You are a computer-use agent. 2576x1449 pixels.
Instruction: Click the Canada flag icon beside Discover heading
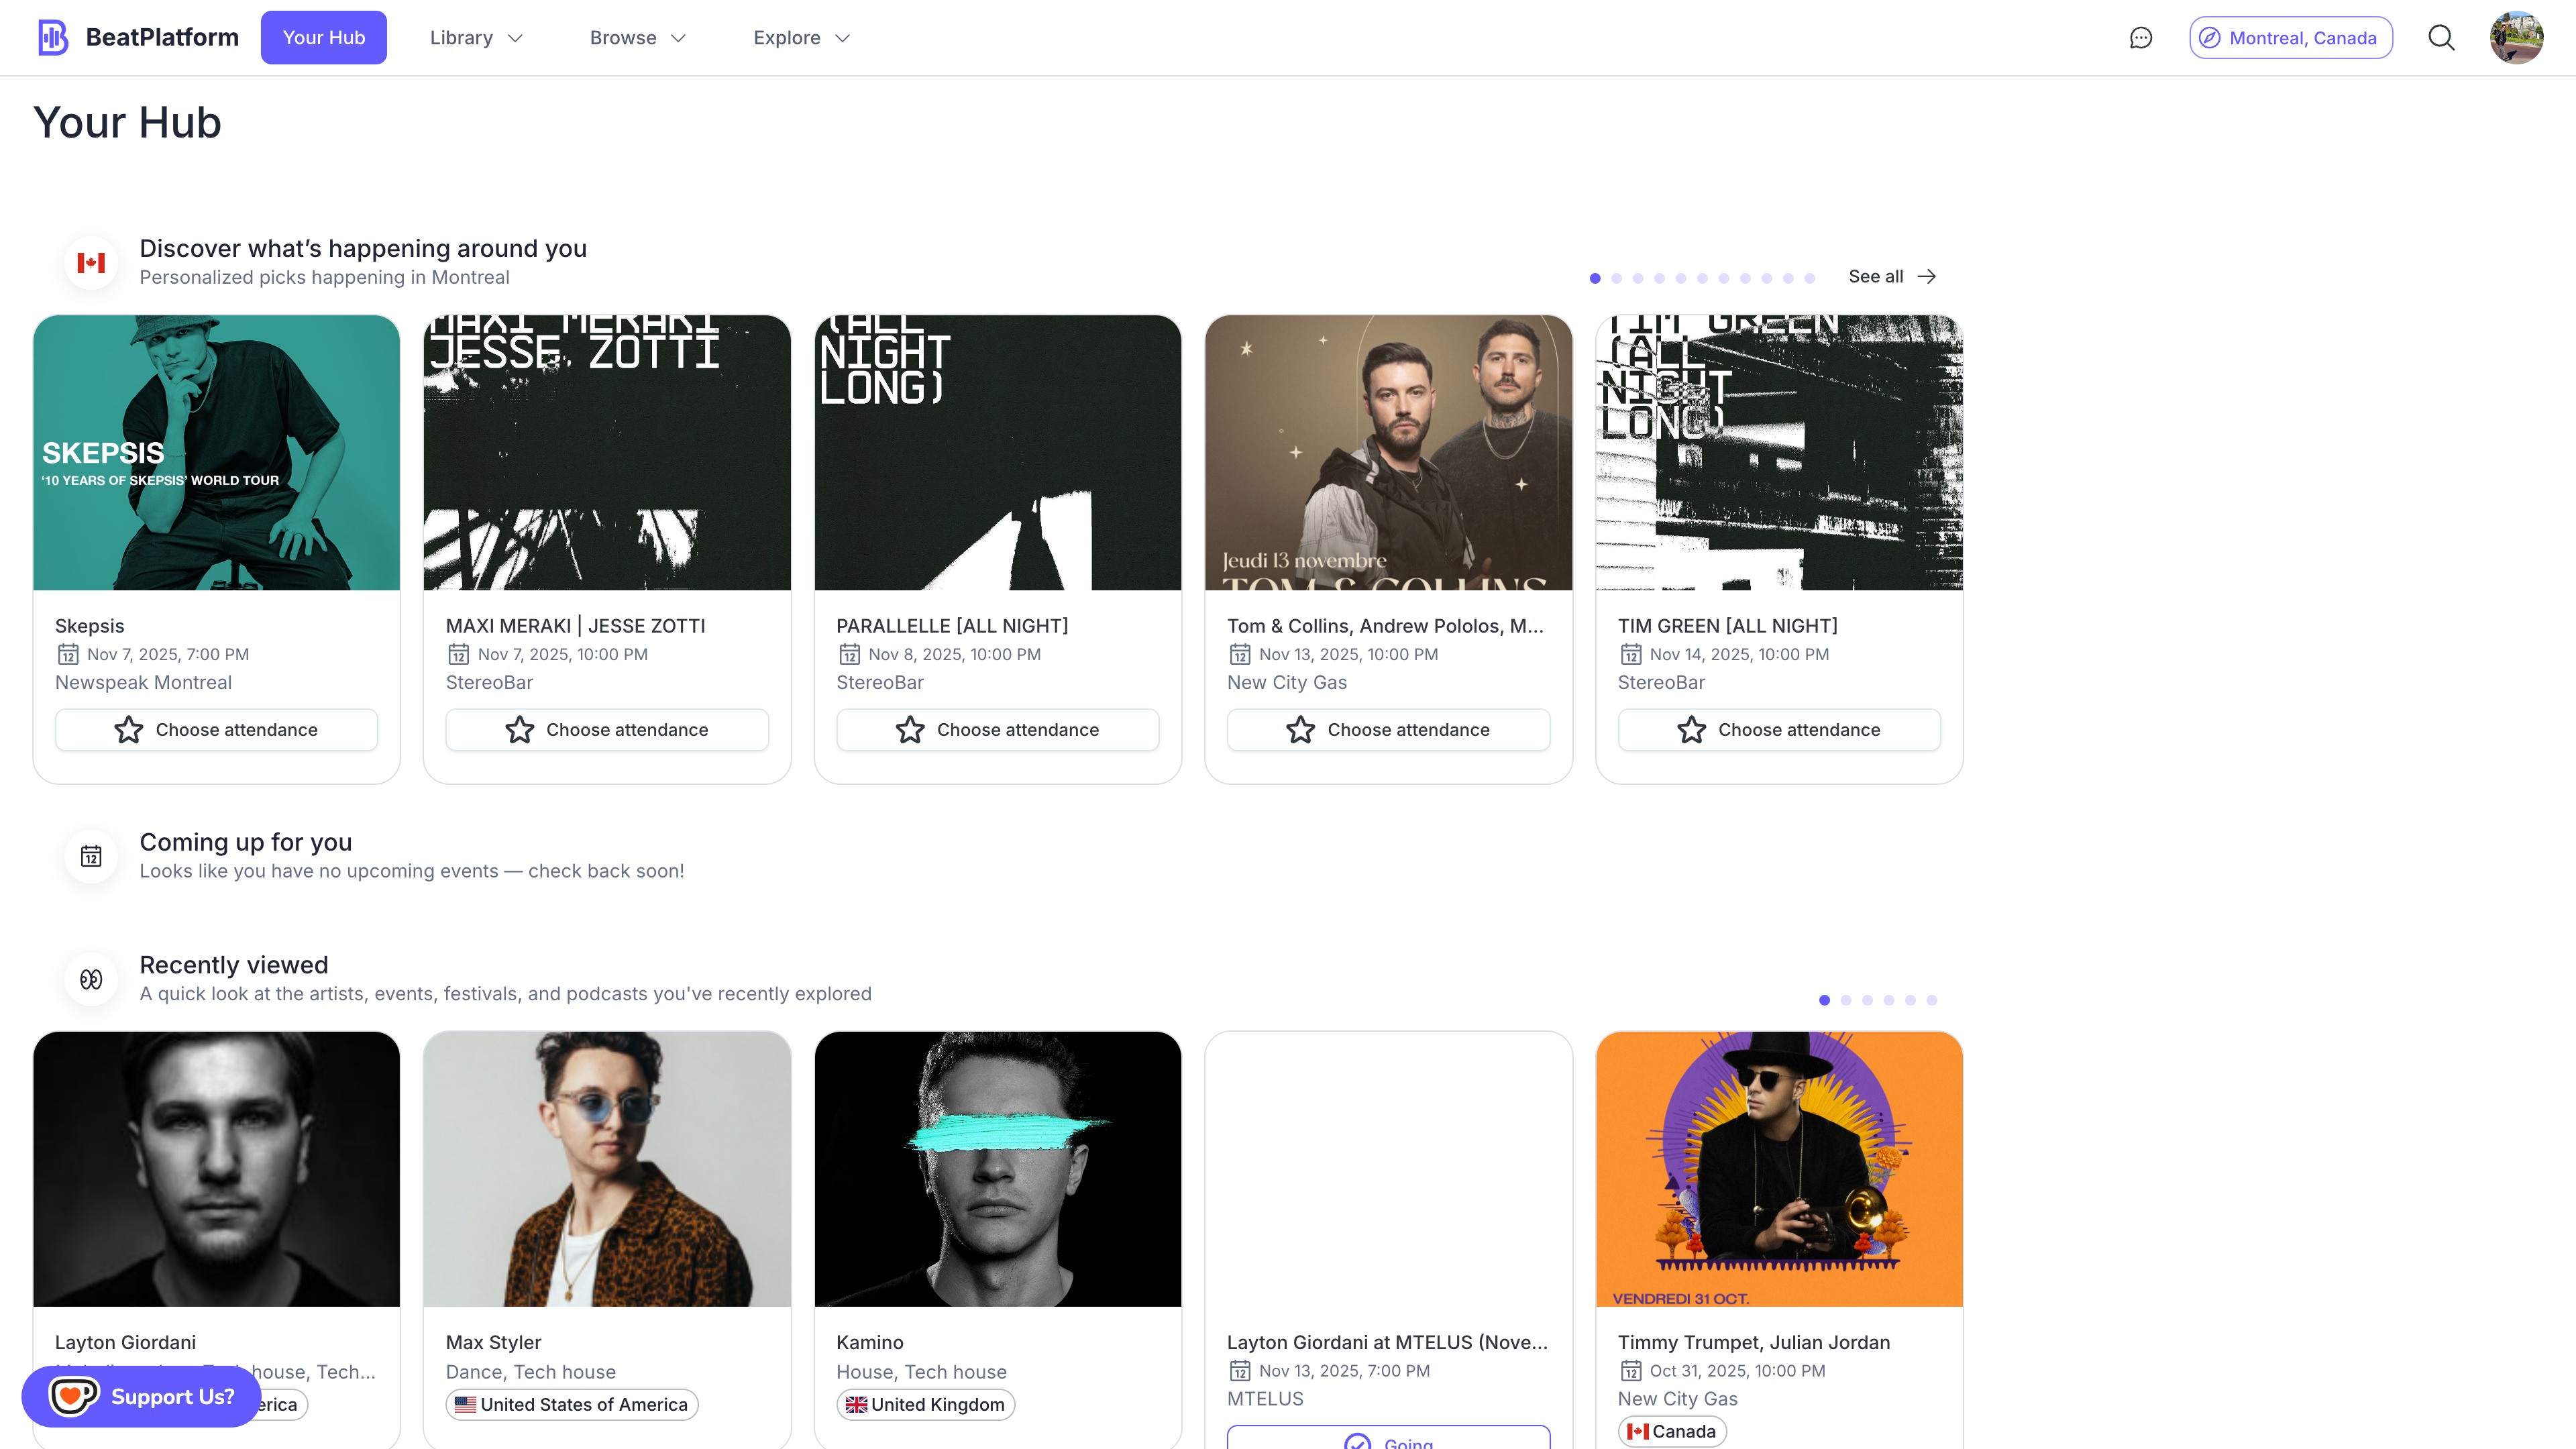90,261
